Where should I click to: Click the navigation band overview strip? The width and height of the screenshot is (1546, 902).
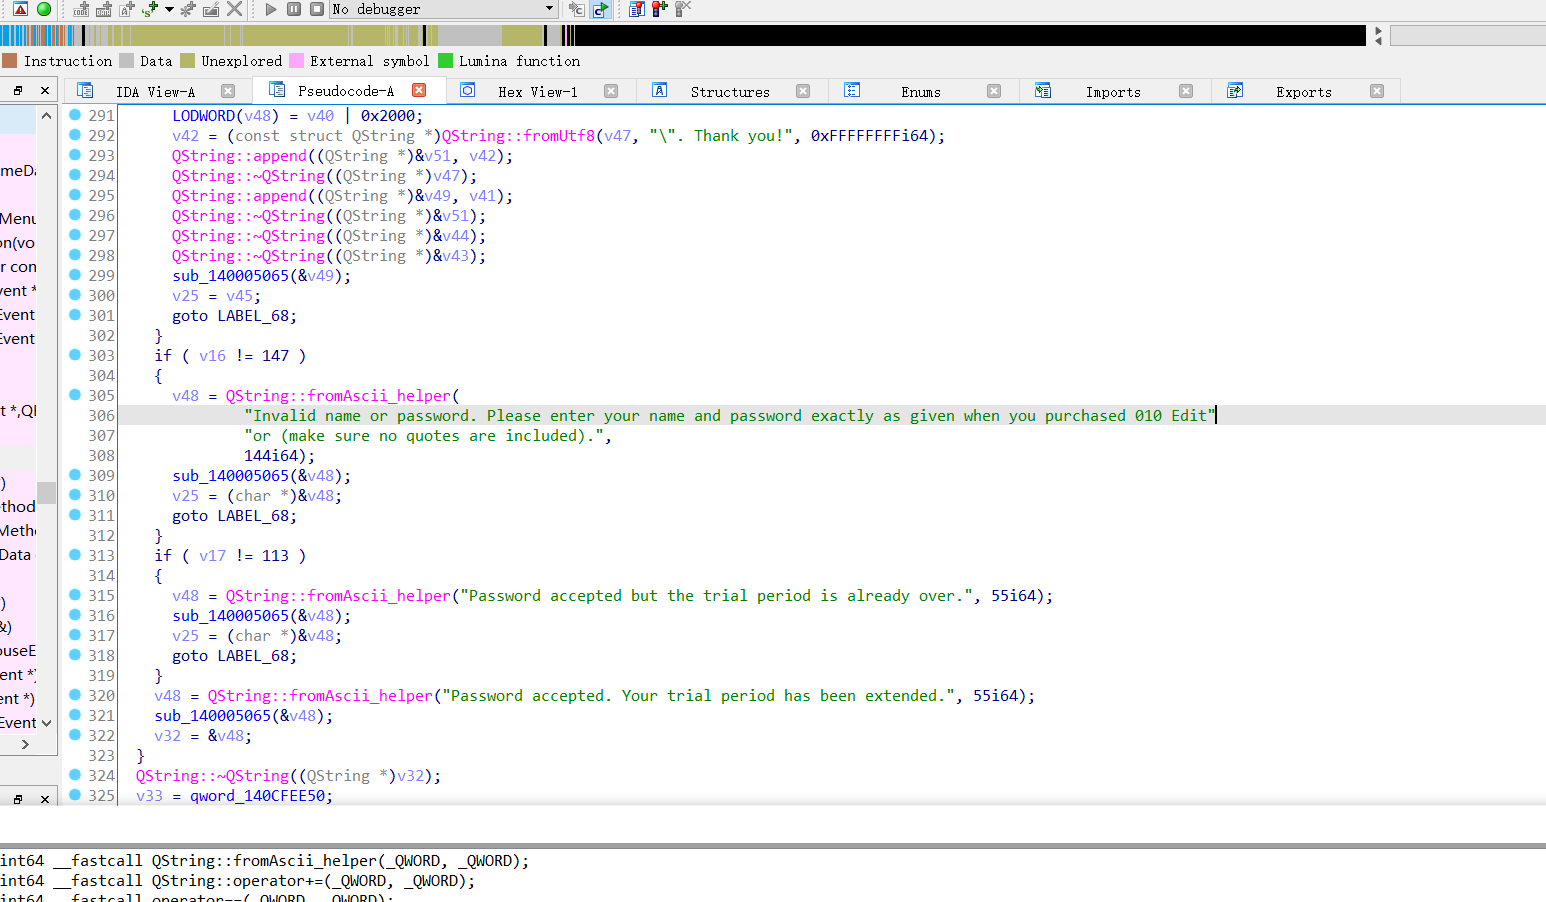(683, 35)
